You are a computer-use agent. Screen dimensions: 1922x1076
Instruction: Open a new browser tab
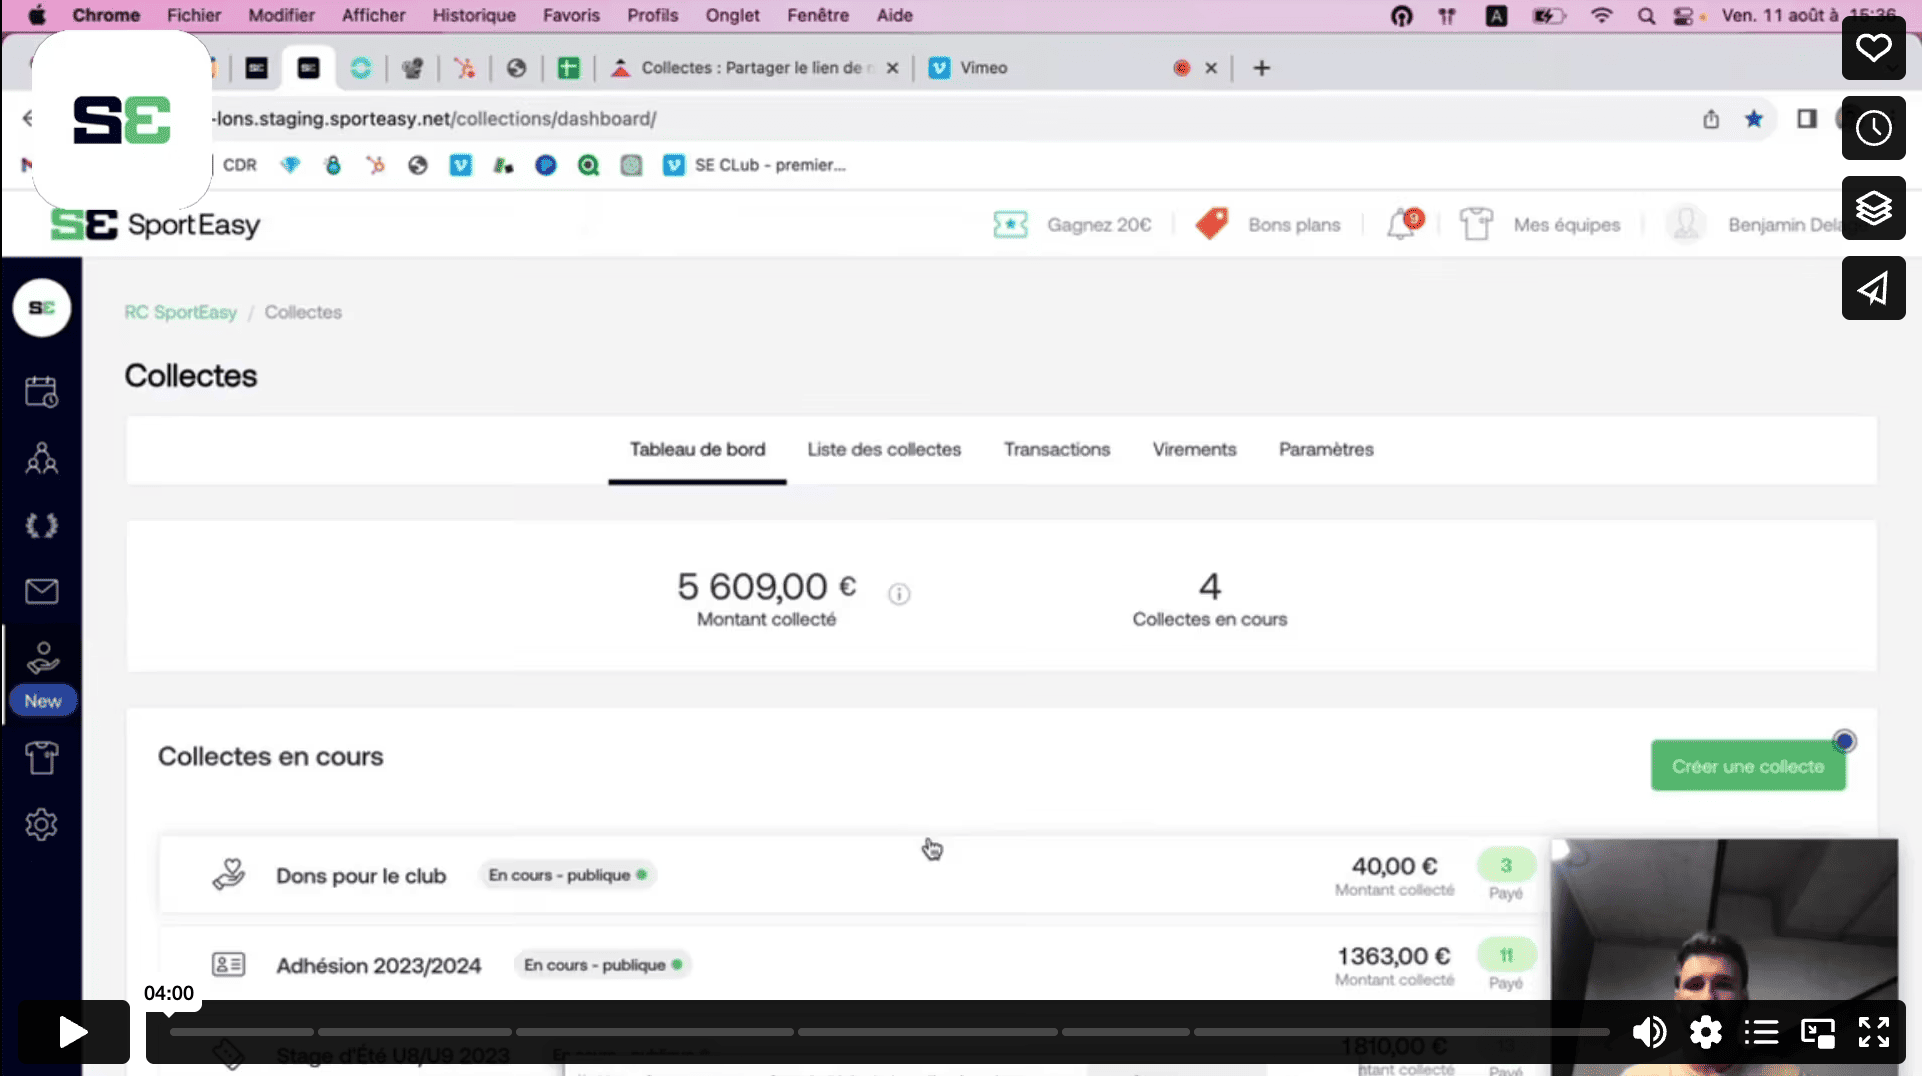coord(1261,68)
